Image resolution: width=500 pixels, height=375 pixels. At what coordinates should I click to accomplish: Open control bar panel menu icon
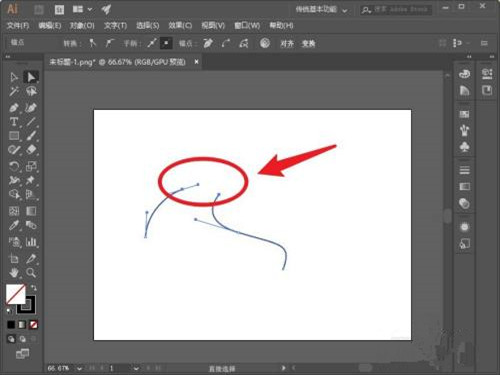[484, 43]
